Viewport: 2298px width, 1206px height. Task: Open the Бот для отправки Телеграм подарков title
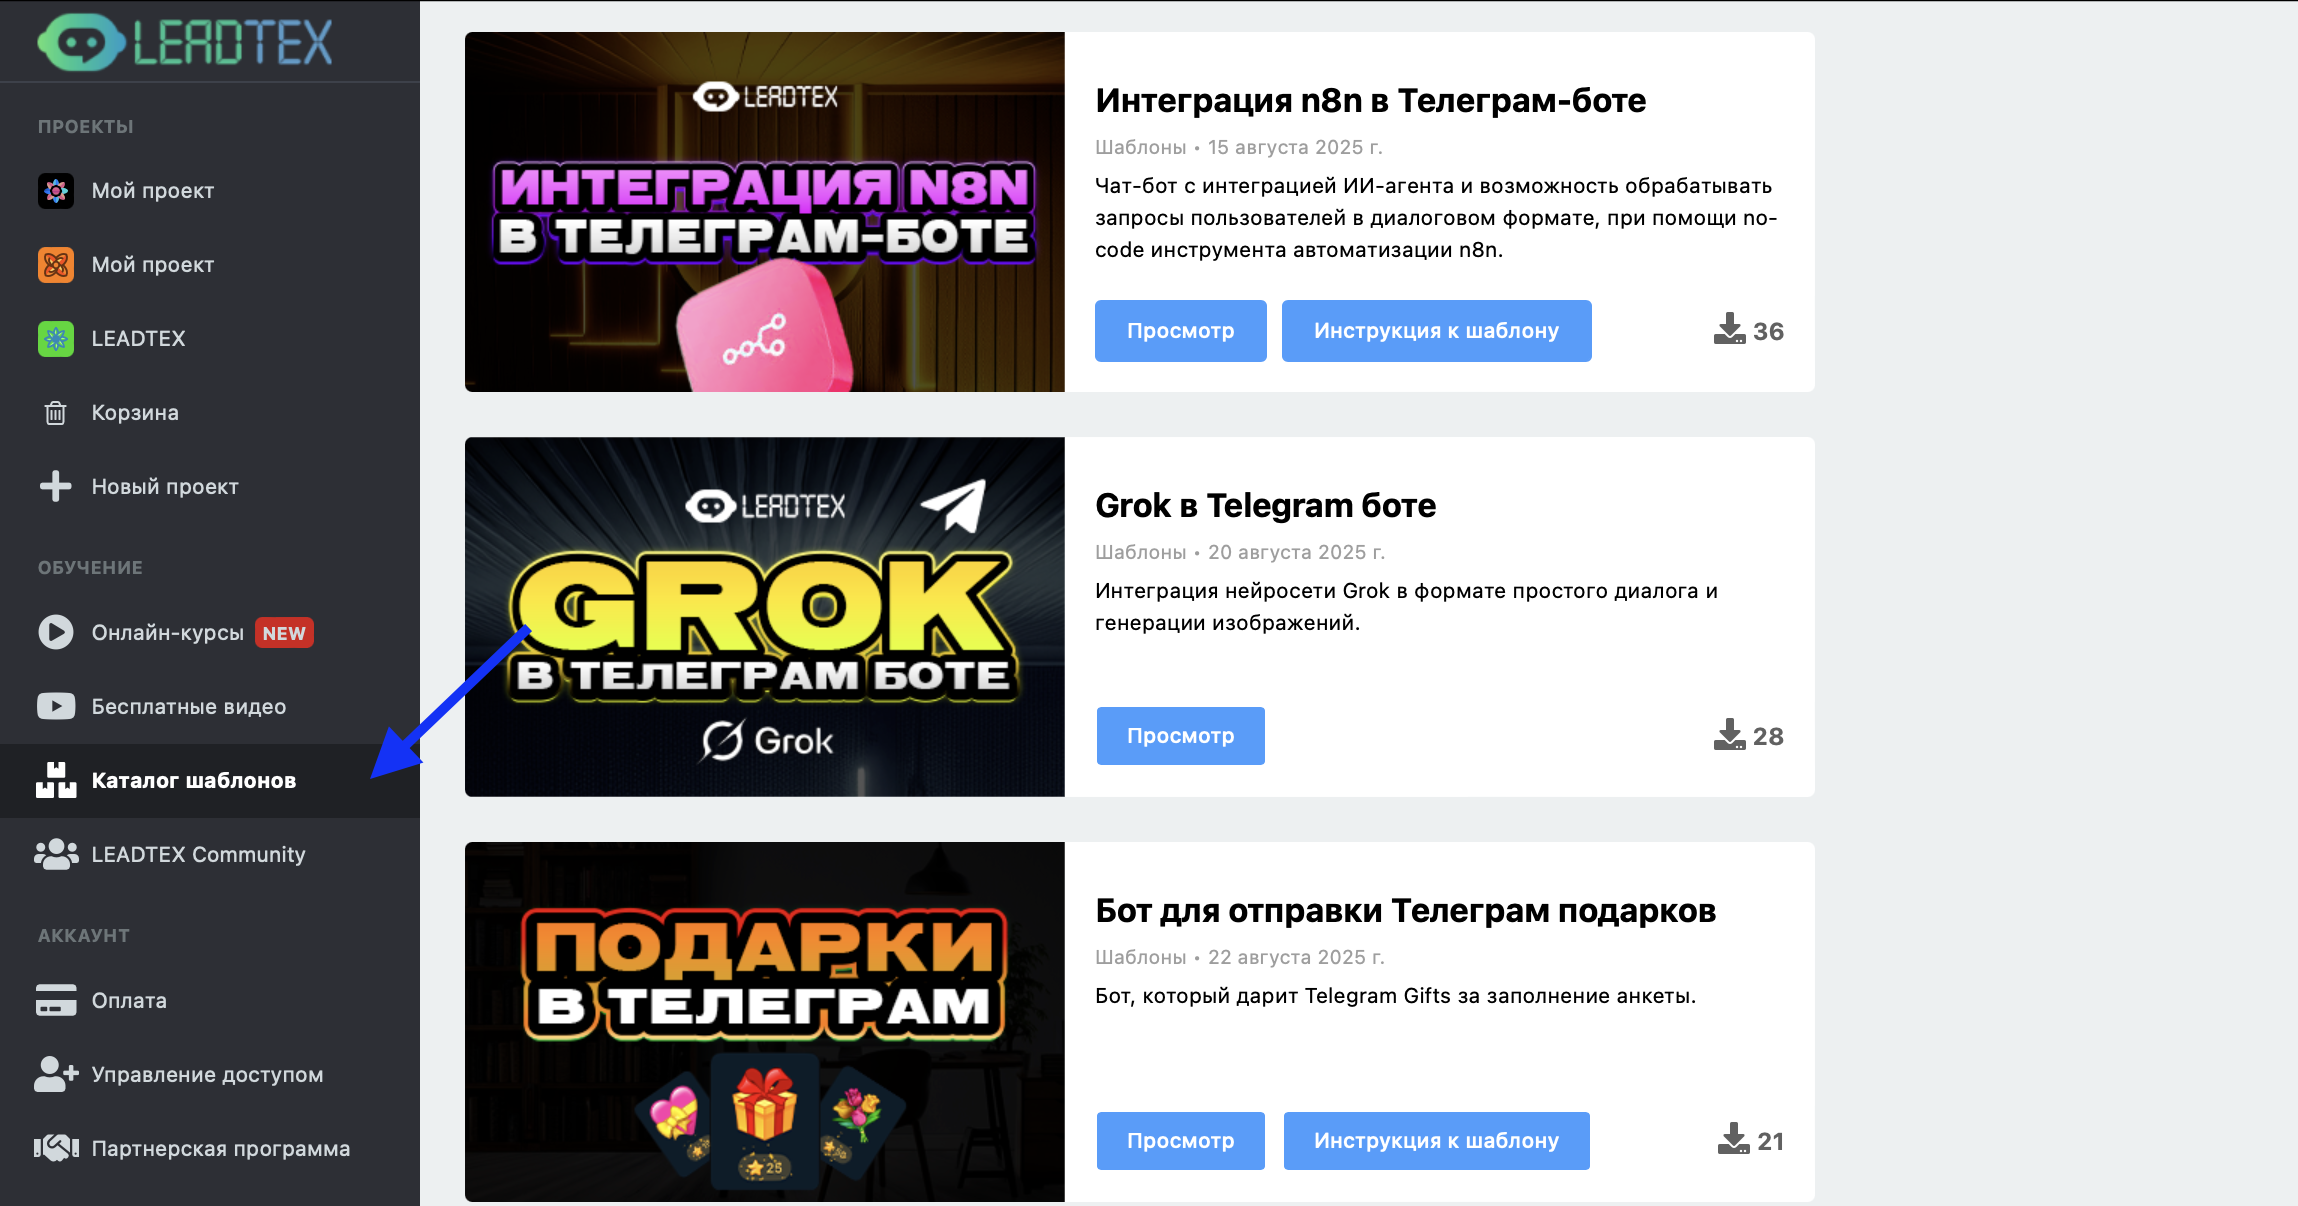coord(1405,911)
